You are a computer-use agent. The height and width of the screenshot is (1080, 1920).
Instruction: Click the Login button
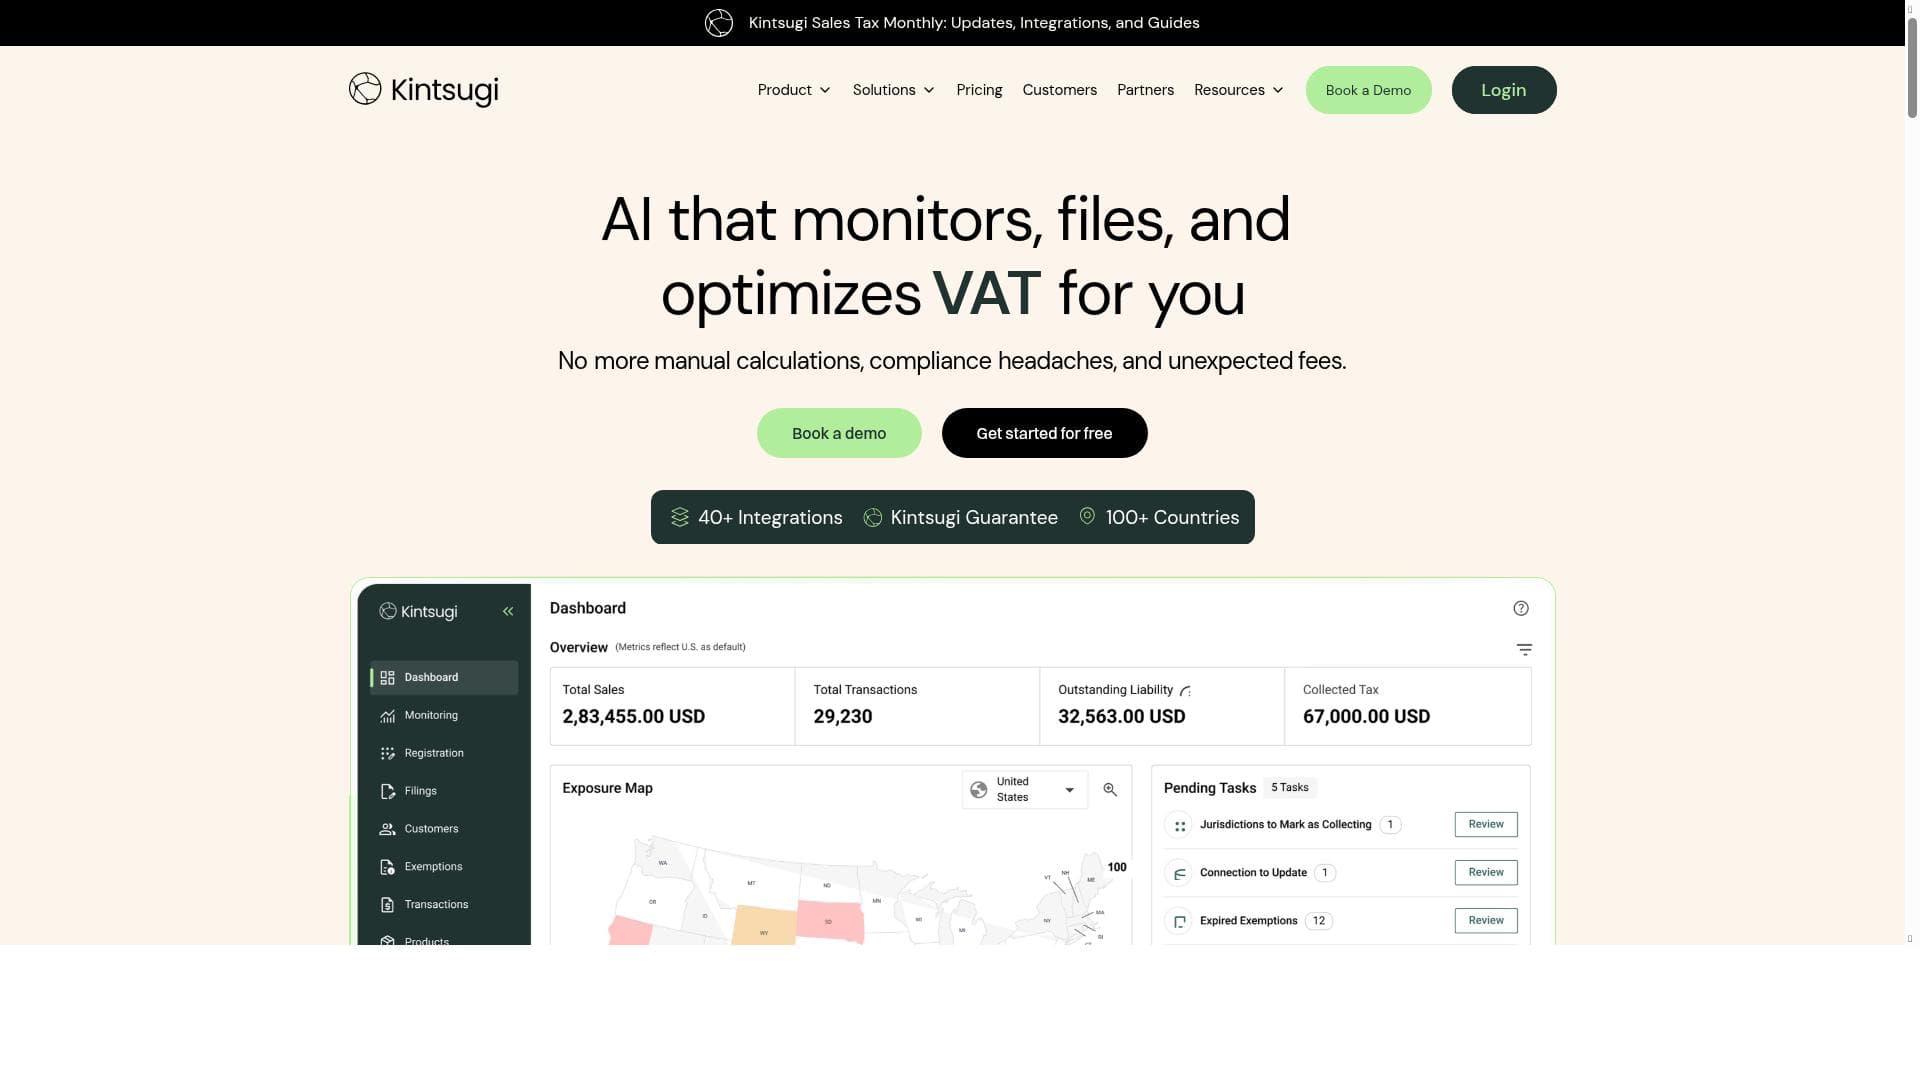[1503, 90]
